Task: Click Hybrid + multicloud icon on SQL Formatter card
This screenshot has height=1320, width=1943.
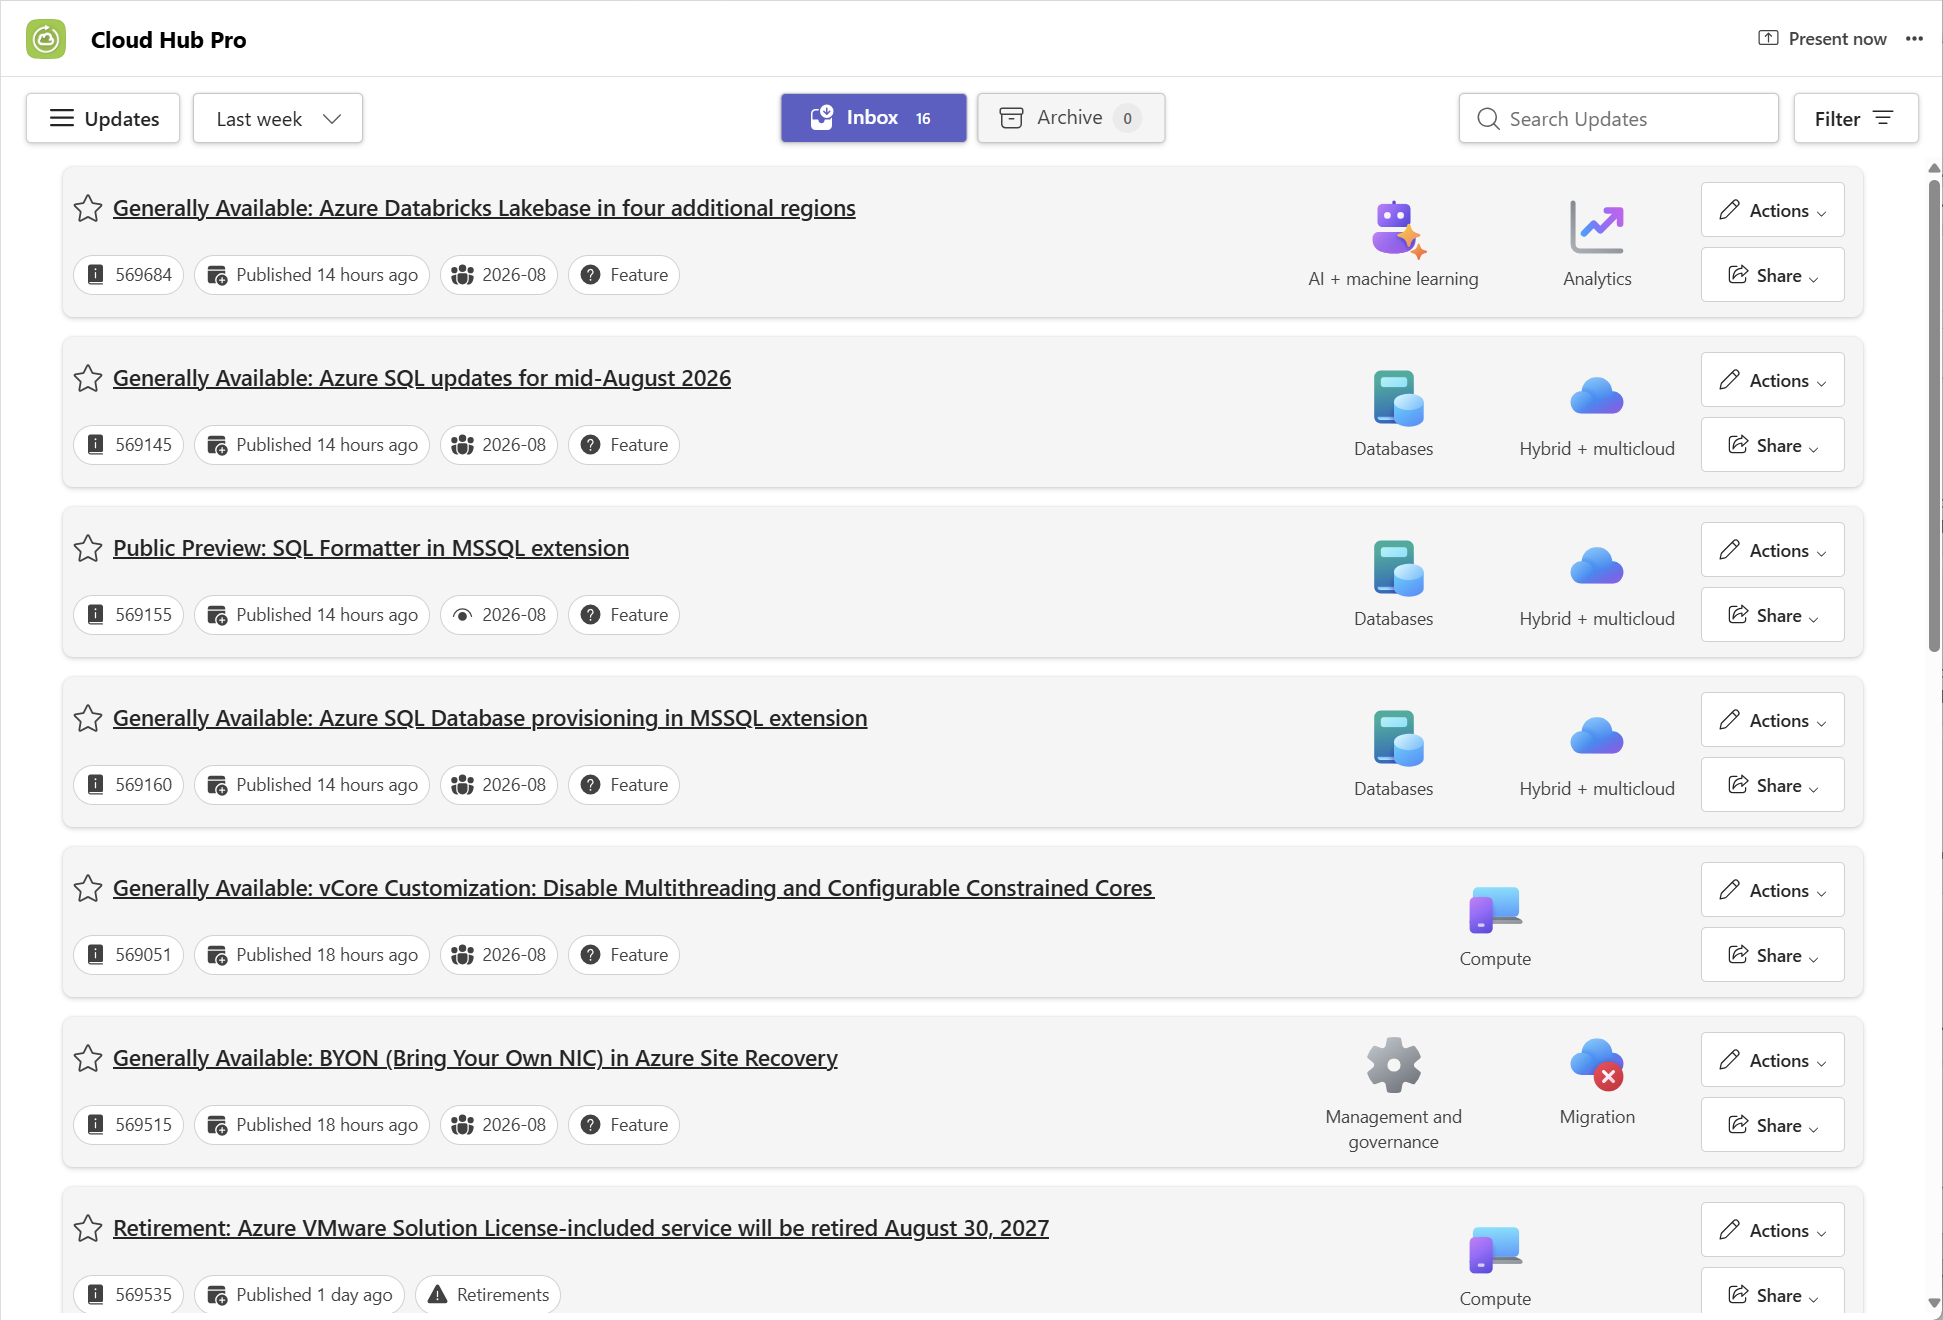Action: (x=1597, y=566)
